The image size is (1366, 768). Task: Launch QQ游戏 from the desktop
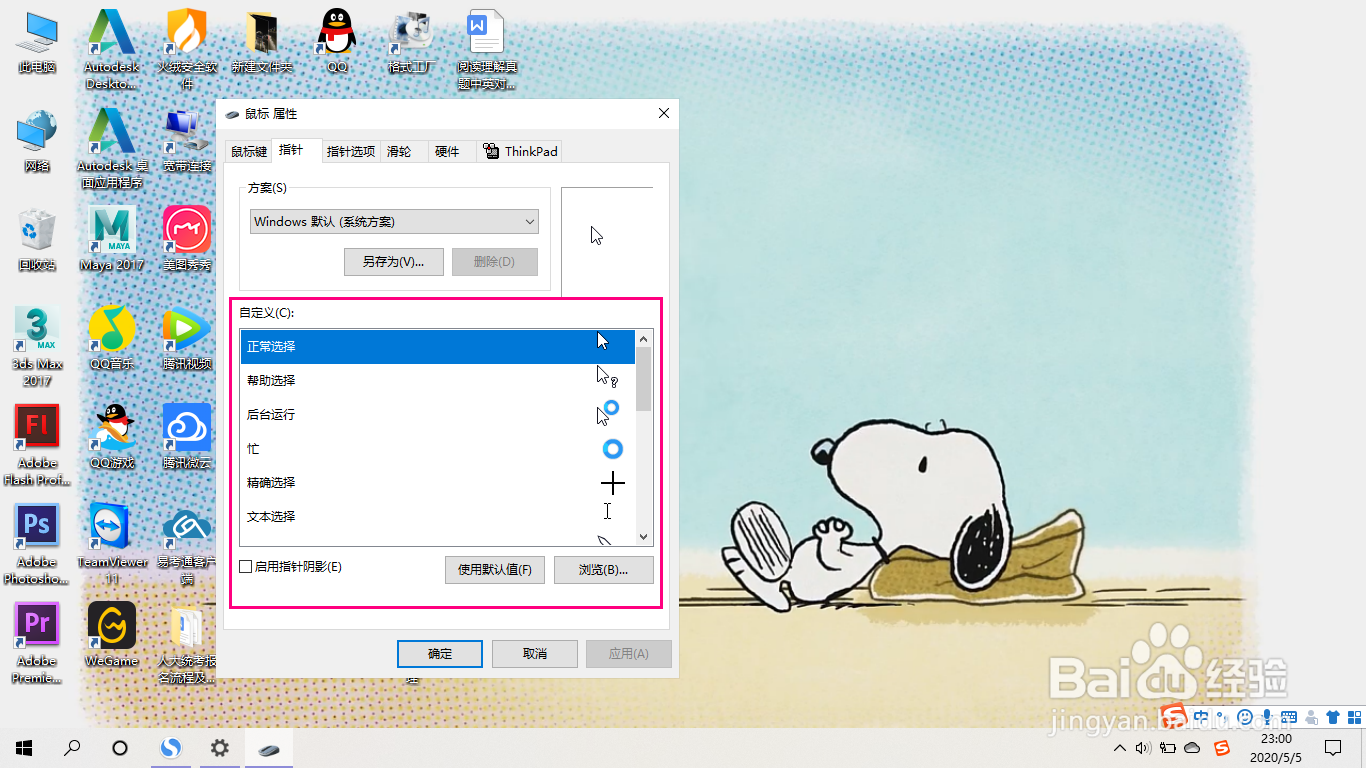pos(112,437)
